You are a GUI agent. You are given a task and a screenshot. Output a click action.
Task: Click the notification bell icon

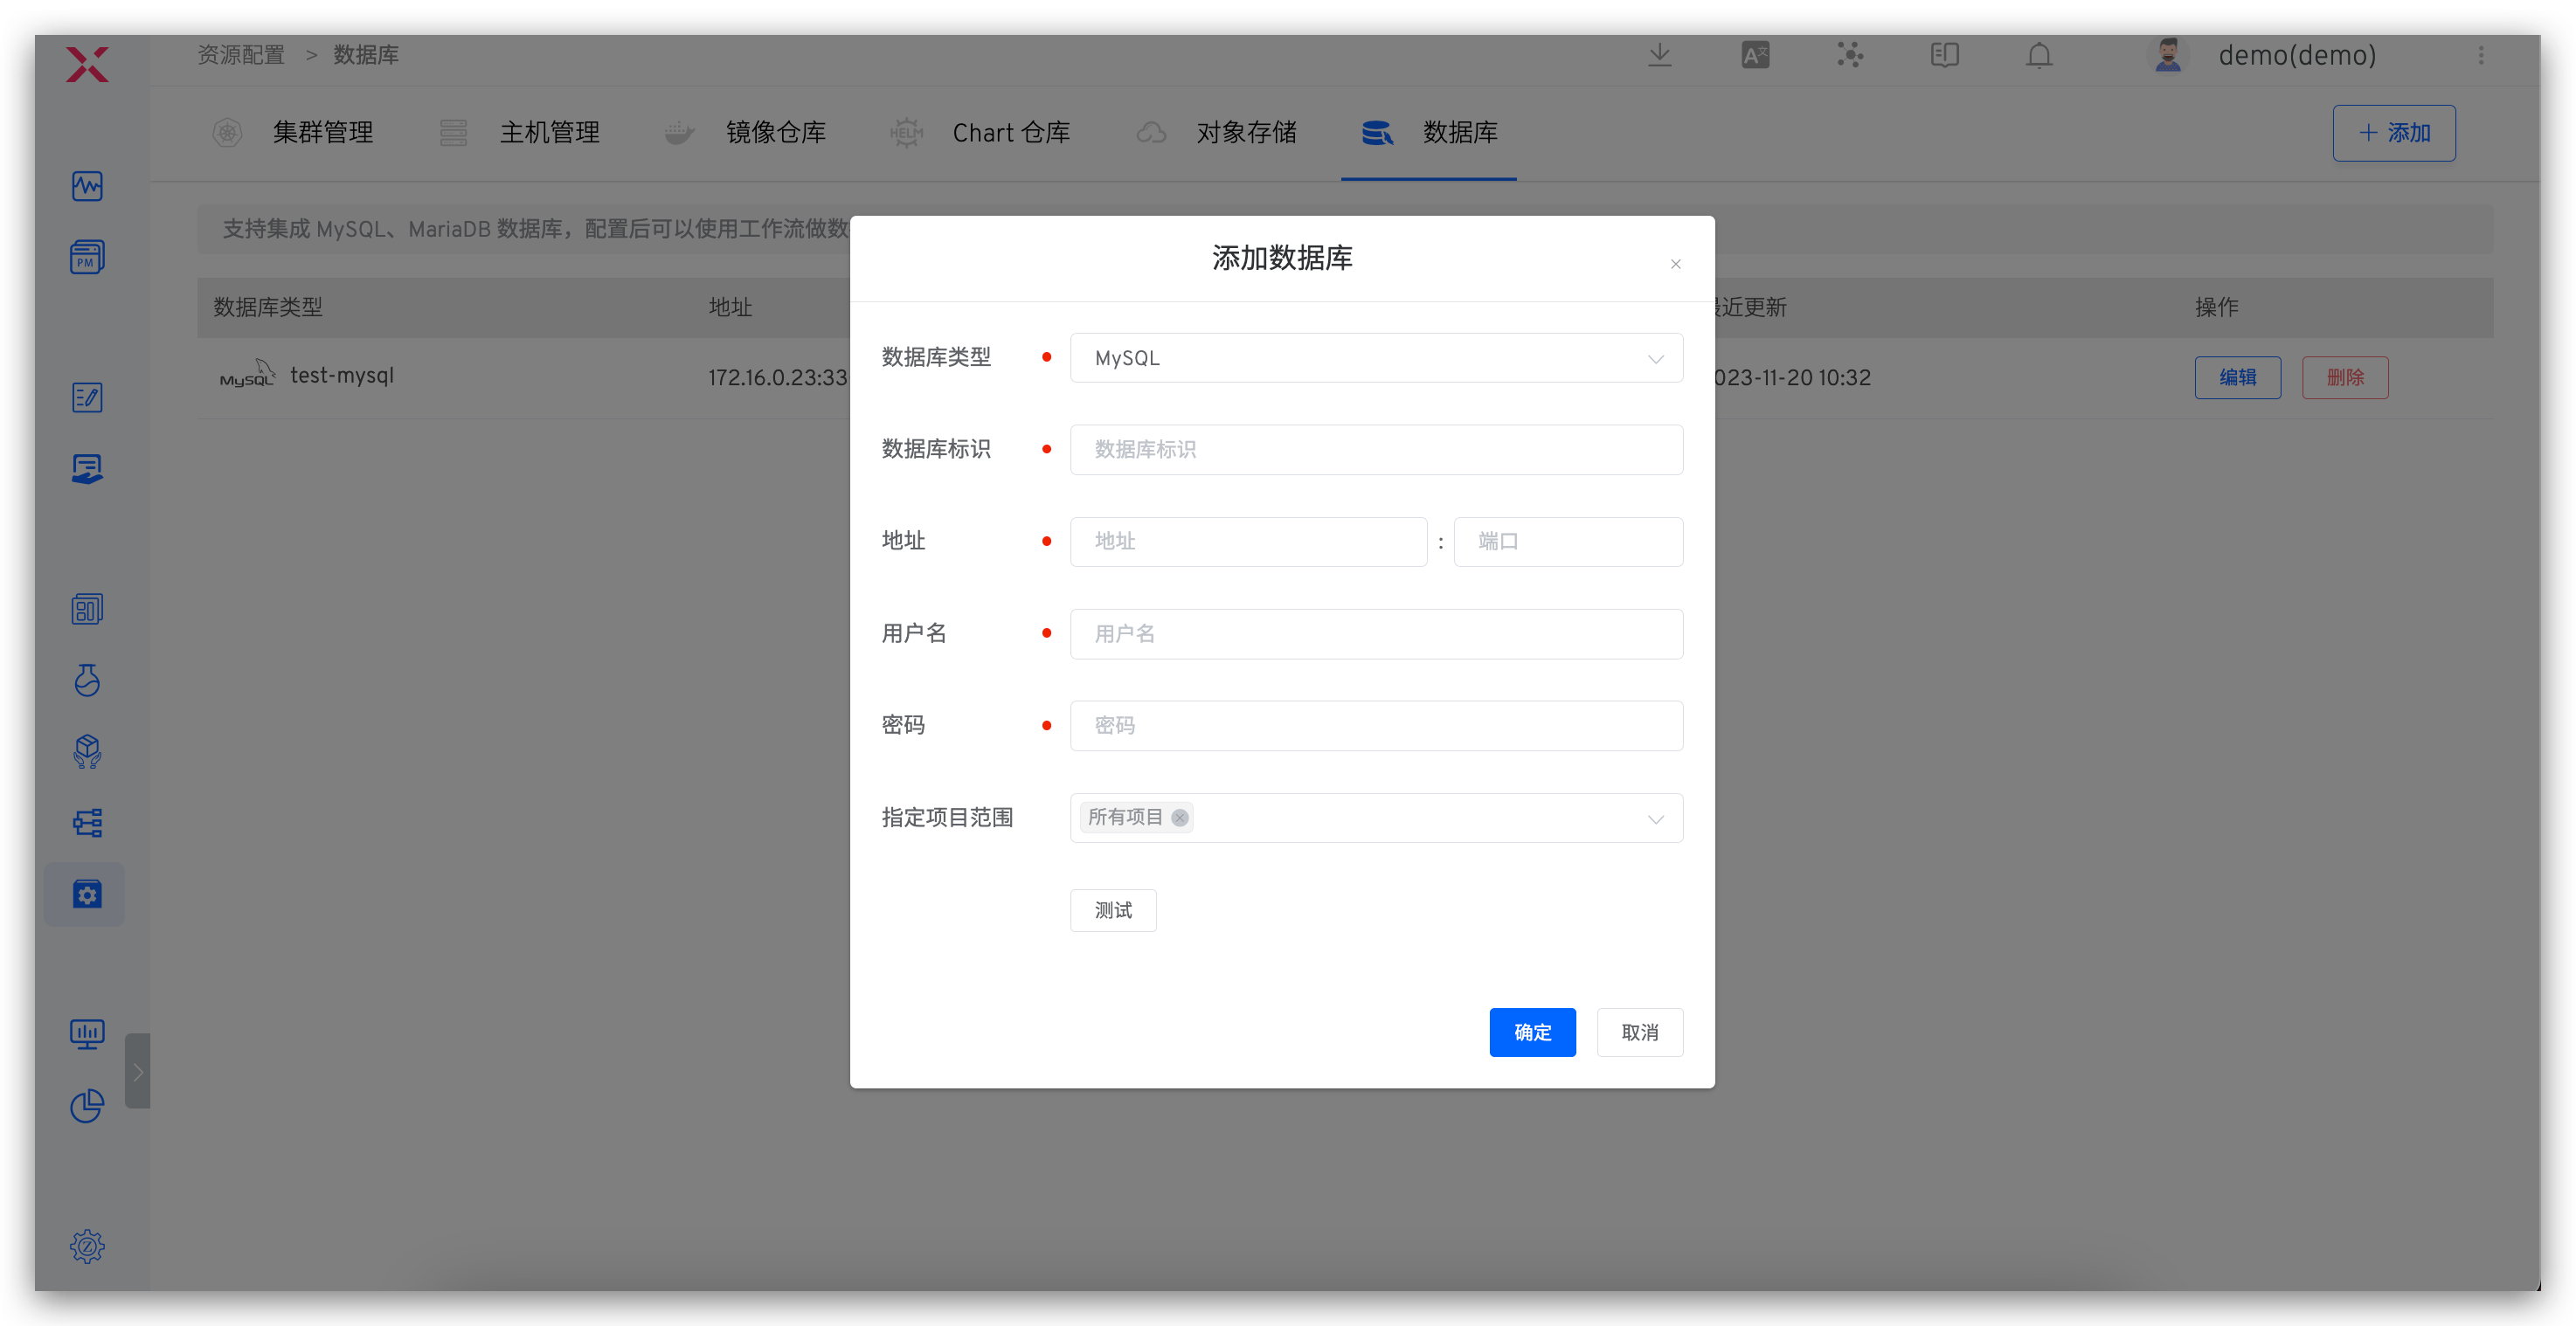tap(2039, 55)
